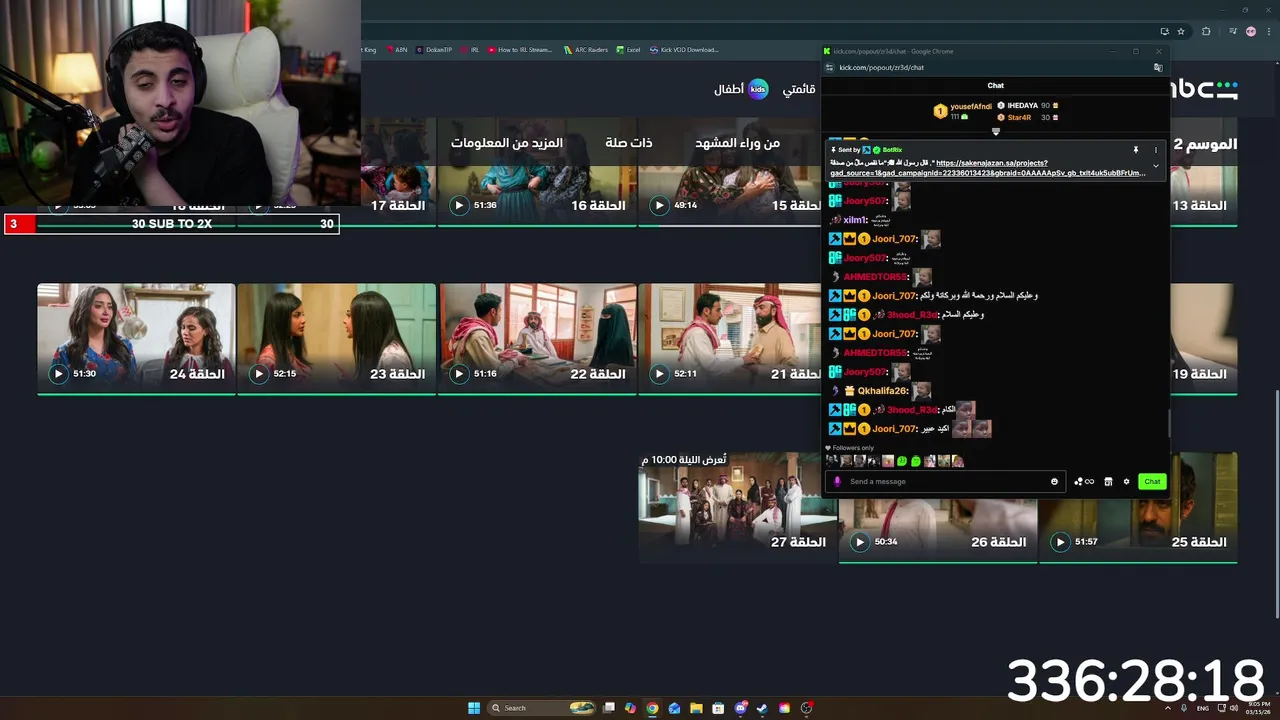Open Discord from the taskbar
Screen dimensions: 1280x720
(740, 708)
